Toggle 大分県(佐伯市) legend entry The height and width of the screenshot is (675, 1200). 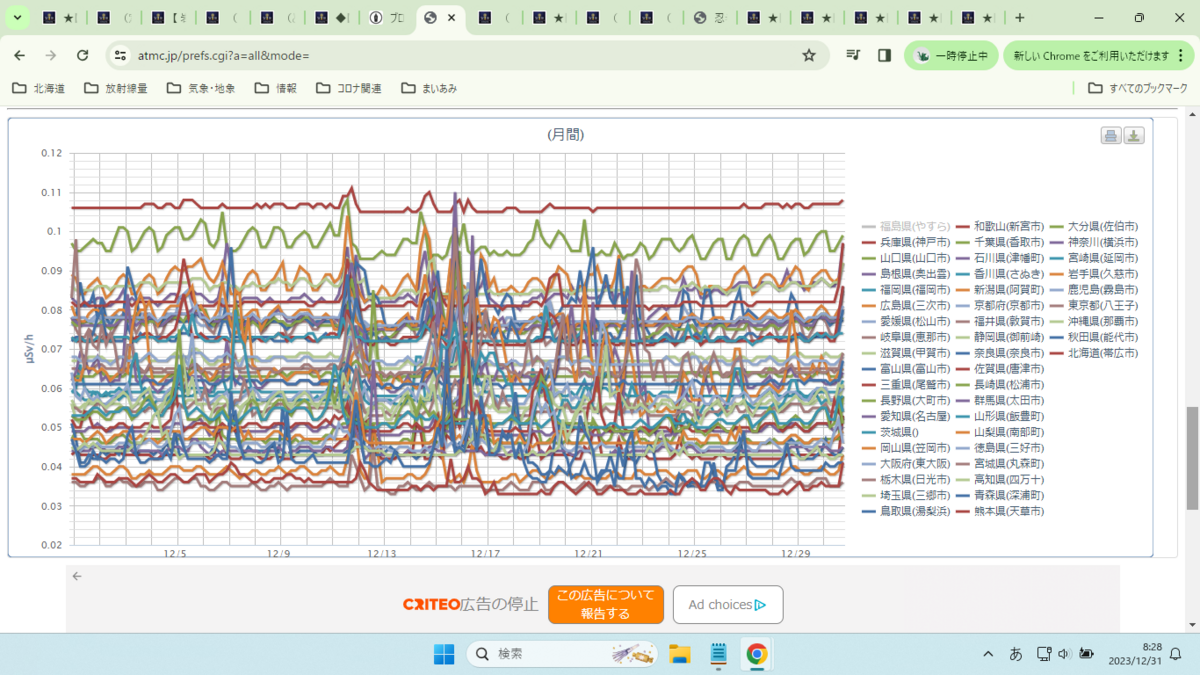[1093, 227]
